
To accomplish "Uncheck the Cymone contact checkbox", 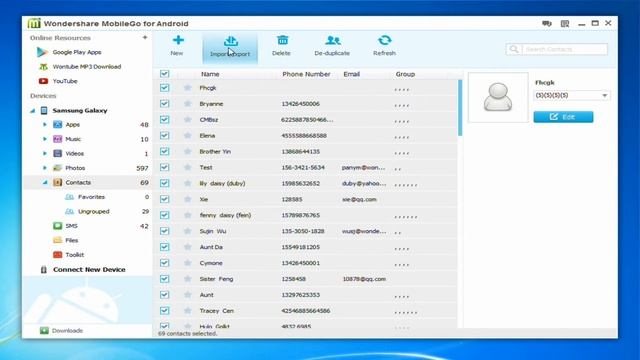I will click(x=164, y=263).
